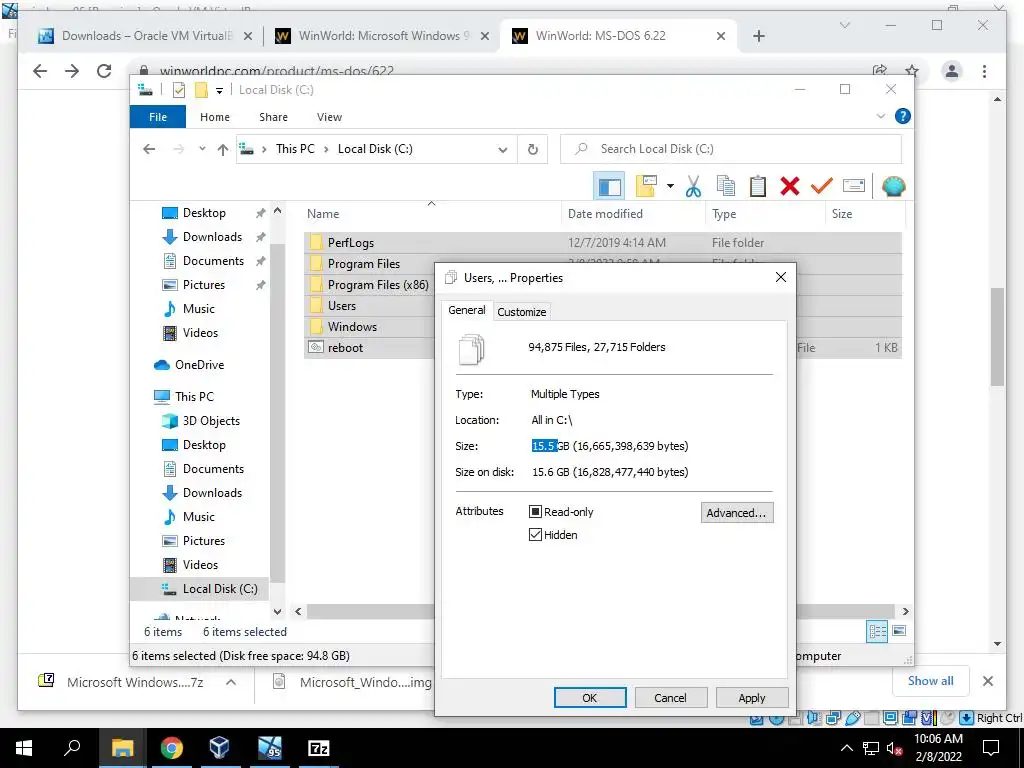1024x768 pixels.
Task: Uncheck the Hidden attribute checkbox
Action: pyautogui.click(x=536, y=535)
